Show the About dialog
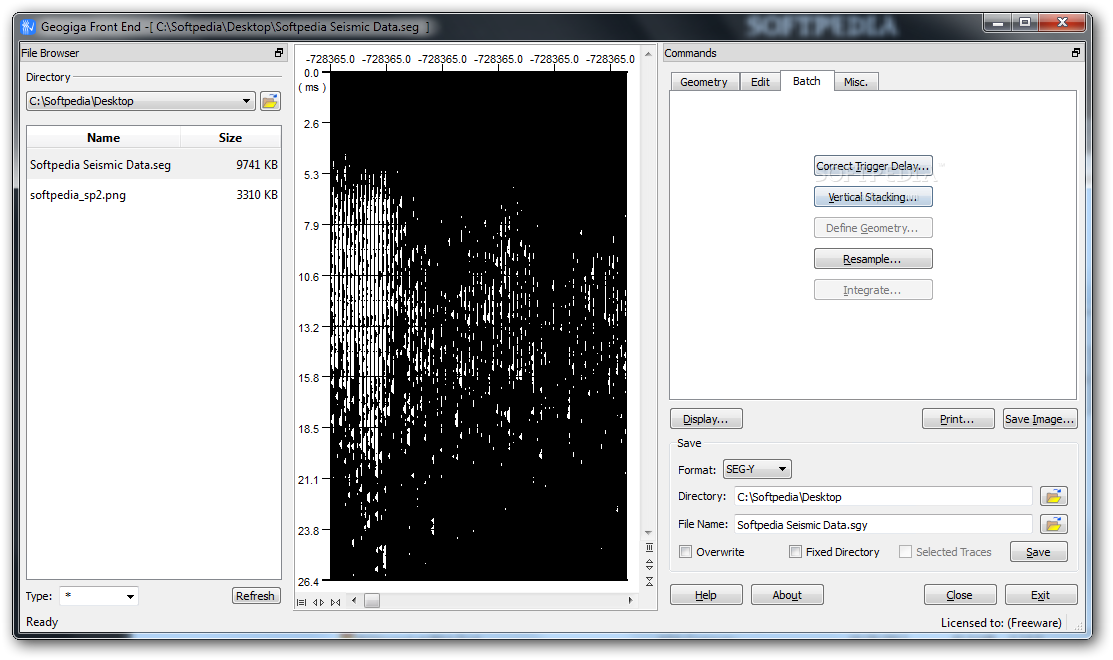Viewport: 1113px width, 660px height. [x=787, y=595]
